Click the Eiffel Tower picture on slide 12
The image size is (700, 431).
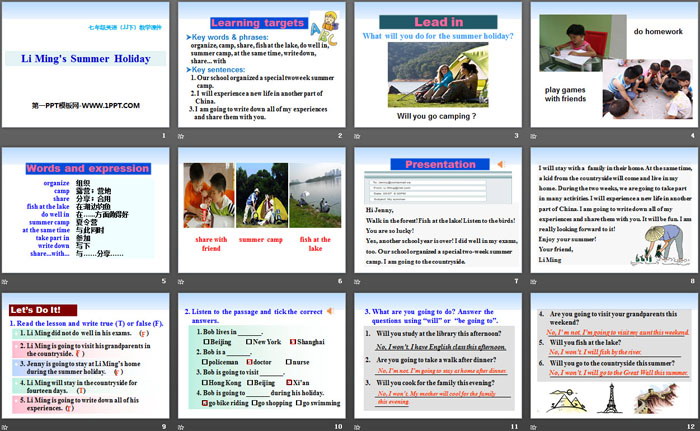(610, 398)
